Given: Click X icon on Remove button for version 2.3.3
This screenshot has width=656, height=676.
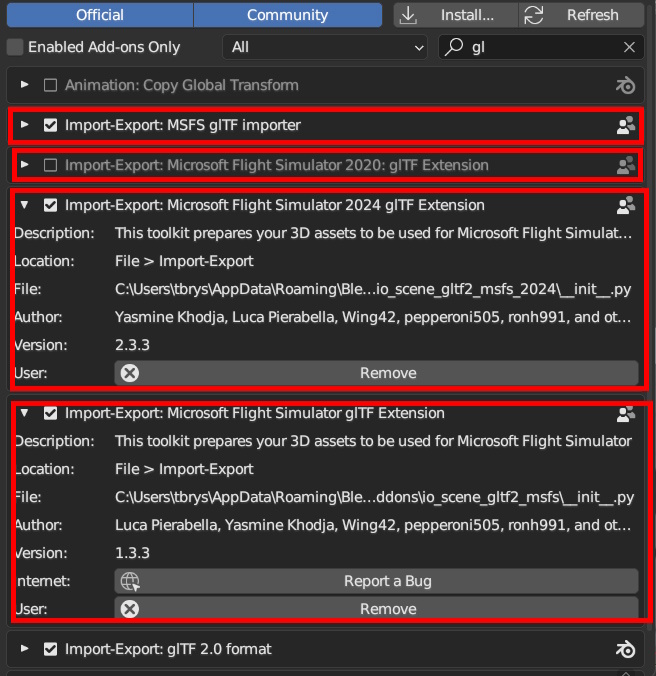Looking at the screenshot, I should tap(130, 373).
